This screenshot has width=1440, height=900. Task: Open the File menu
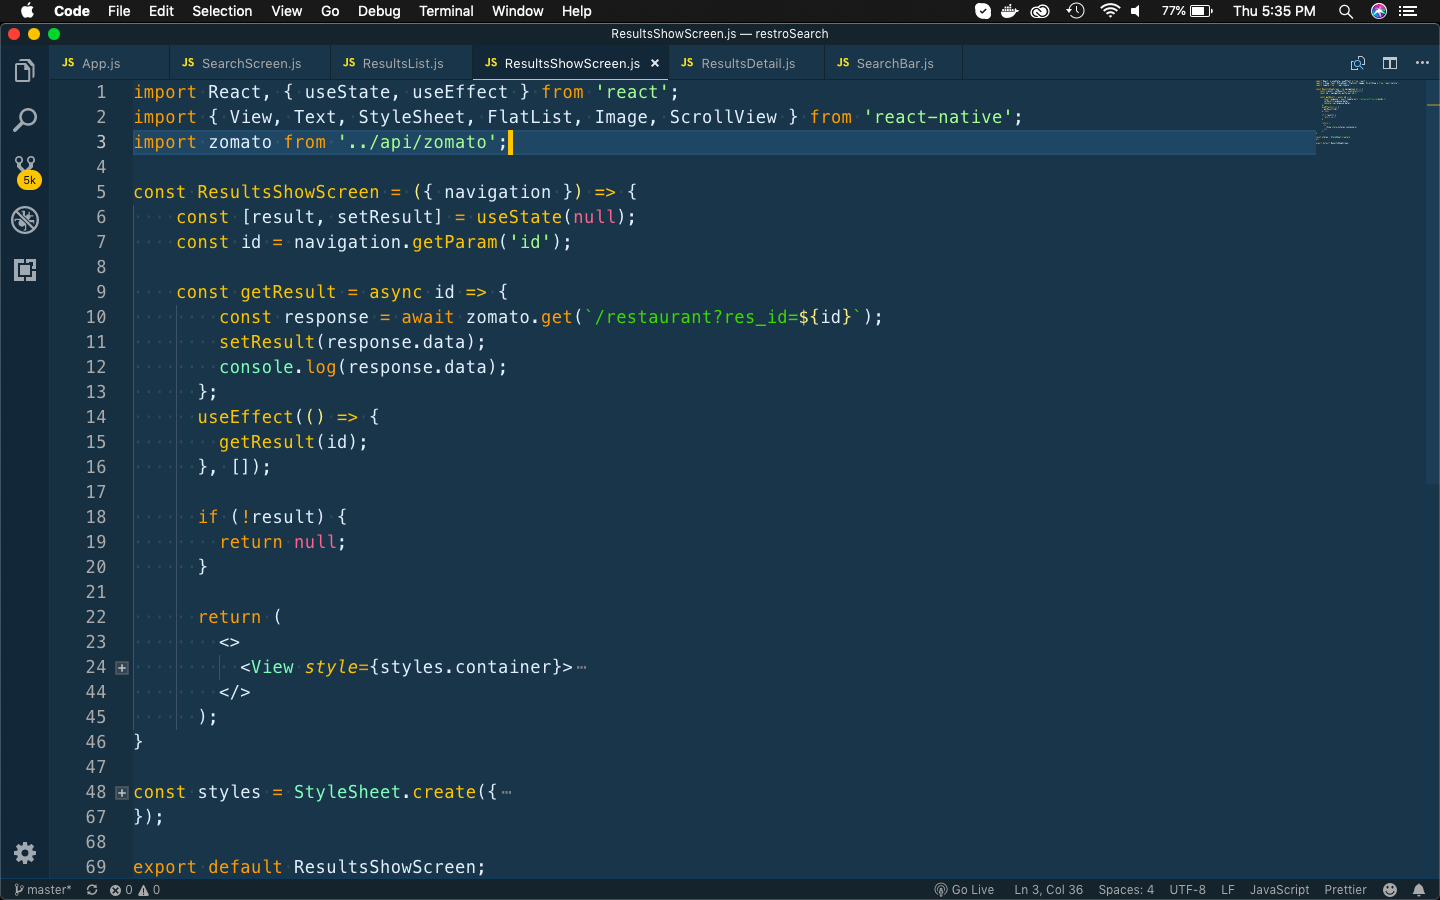pos(119,11)
